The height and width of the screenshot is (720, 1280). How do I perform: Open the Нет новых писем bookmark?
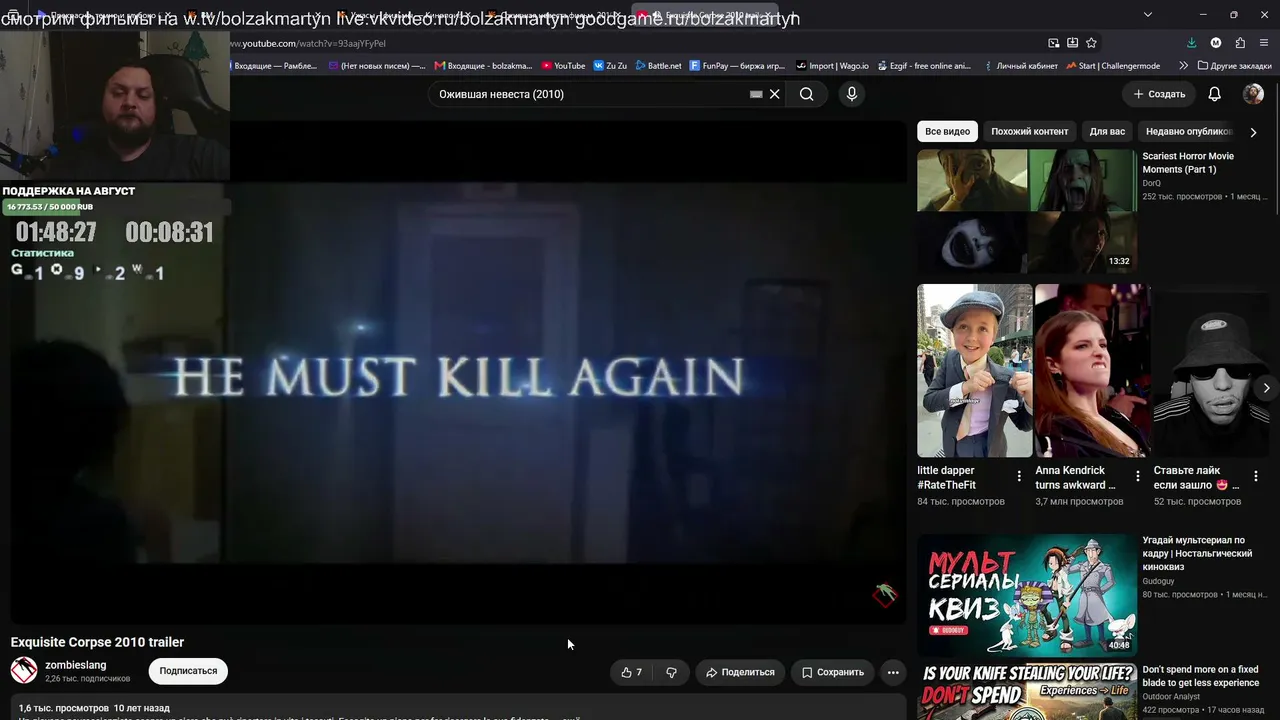[377, 66]
